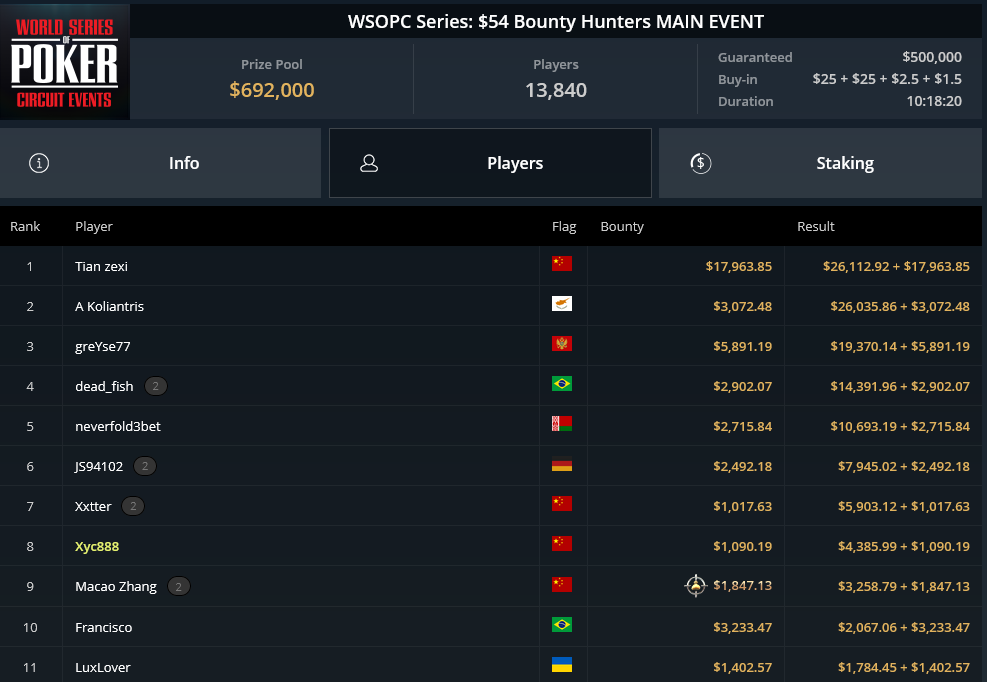Select the highlighted player Xyc888
The width and height of the screenshot is (987, 682).
tap(97, 547)
